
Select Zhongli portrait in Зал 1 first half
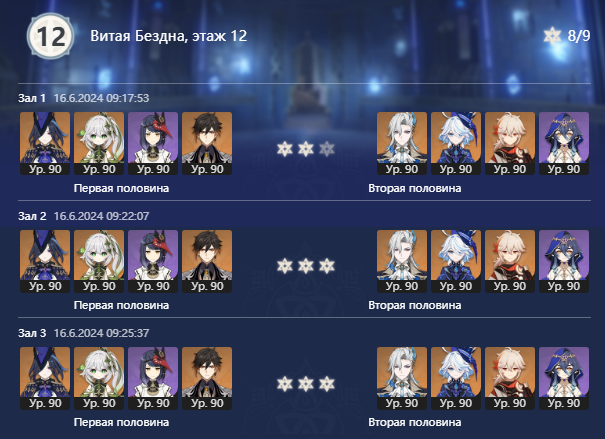tap(207, 144)
